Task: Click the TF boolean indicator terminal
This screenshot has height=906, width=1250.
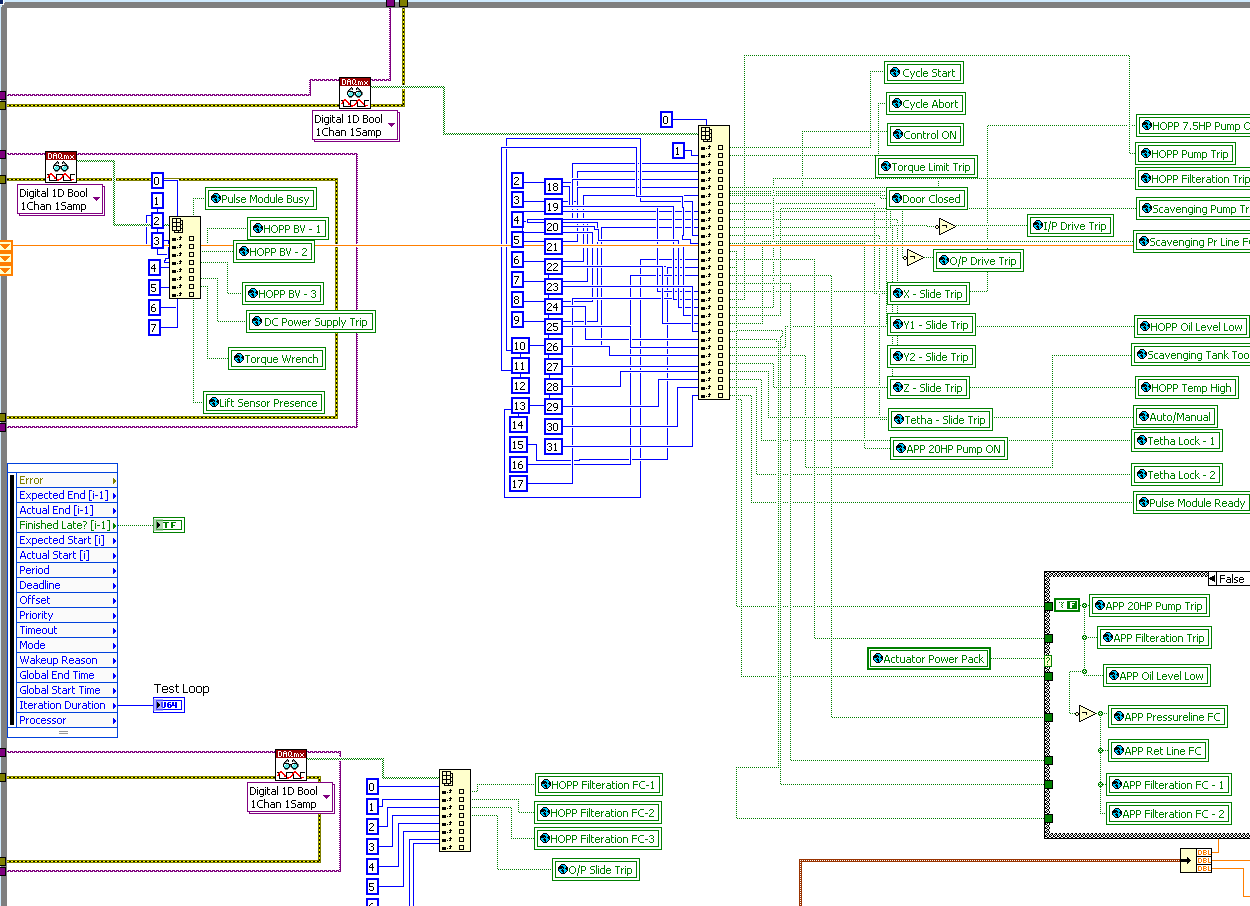Action: [x=169, y=525]
